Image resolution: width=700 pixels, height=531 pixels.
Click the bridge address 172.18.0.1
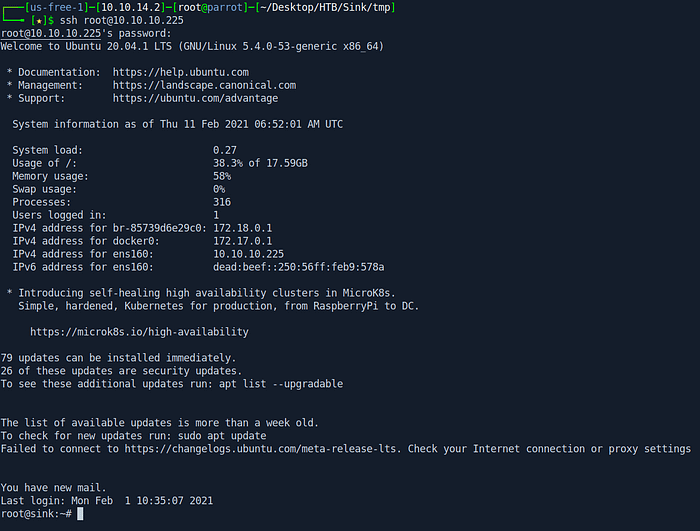[242, 228]
